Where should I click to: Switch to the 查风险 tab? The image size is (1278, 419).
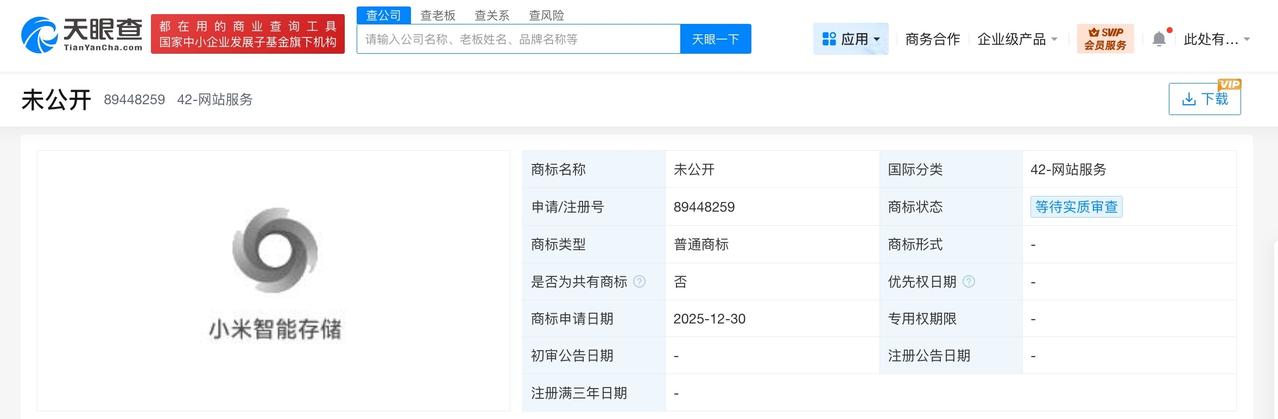coord(546,15)
